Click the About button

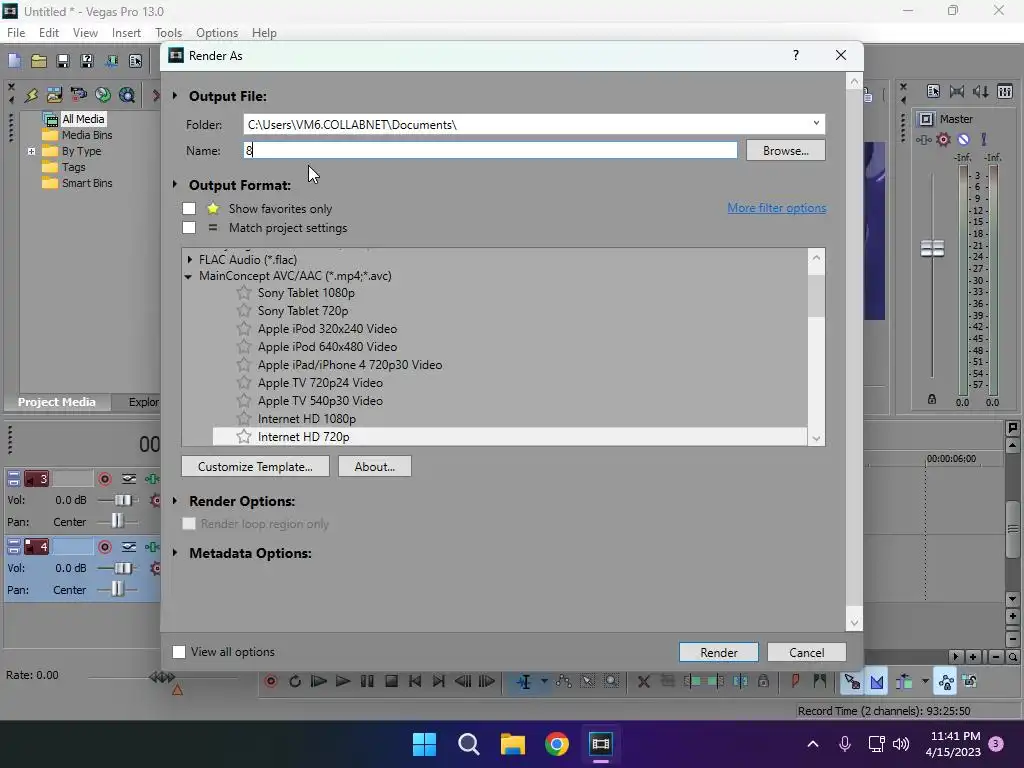(x=375, y=466)
